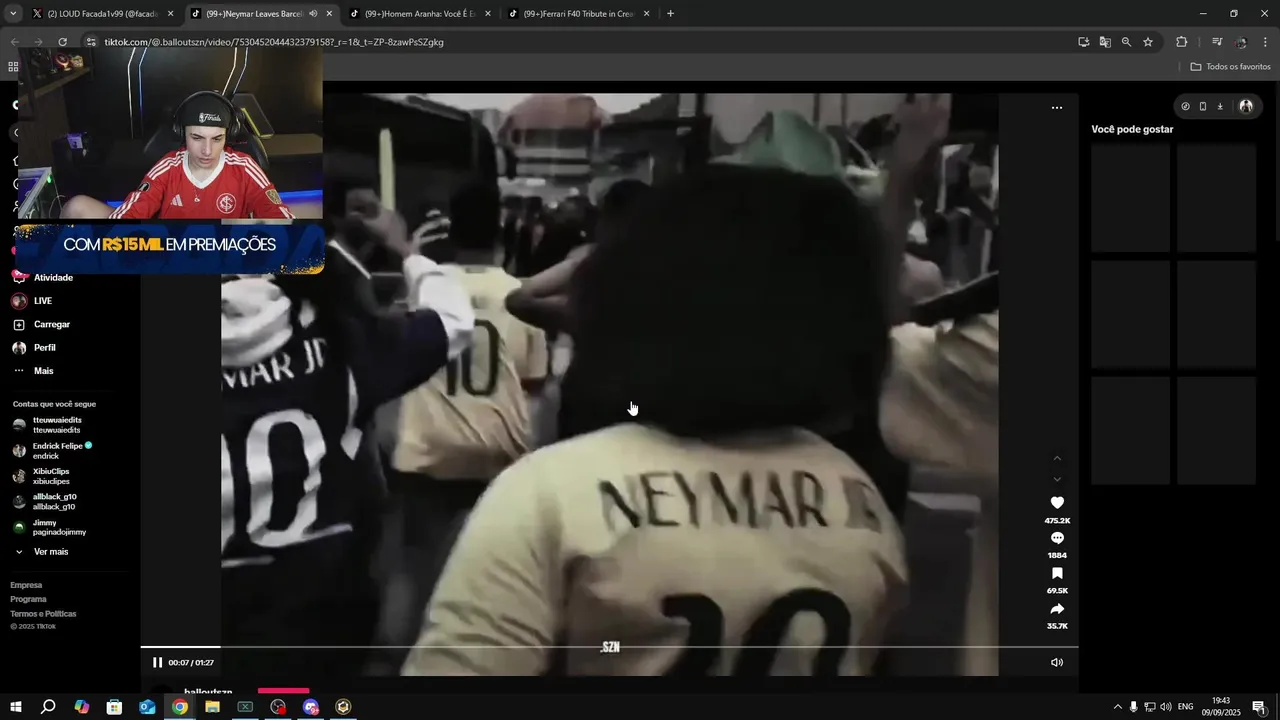This screenshot has width=1280, height=720.
Task: Go to the previous video arrow
Action: click(x=1057, y=458)
